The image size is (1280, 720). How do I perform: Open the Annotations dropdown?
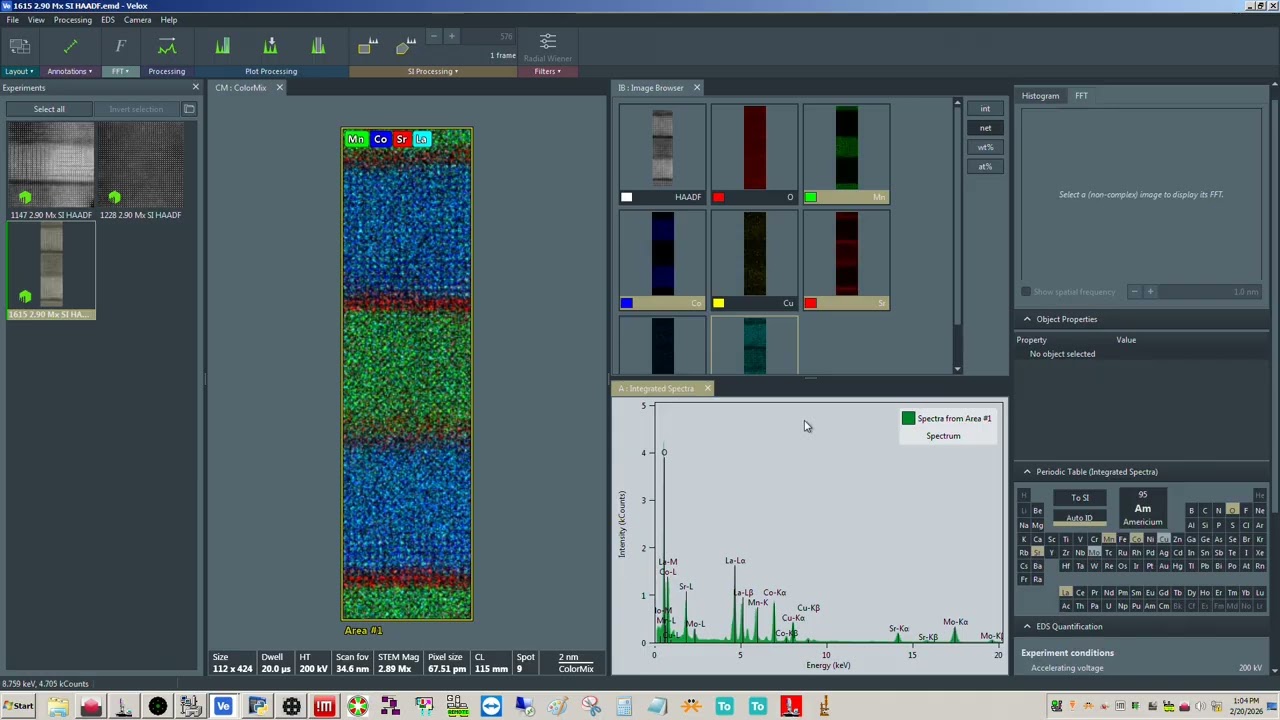pyautogui.click(x=70, y=71)
